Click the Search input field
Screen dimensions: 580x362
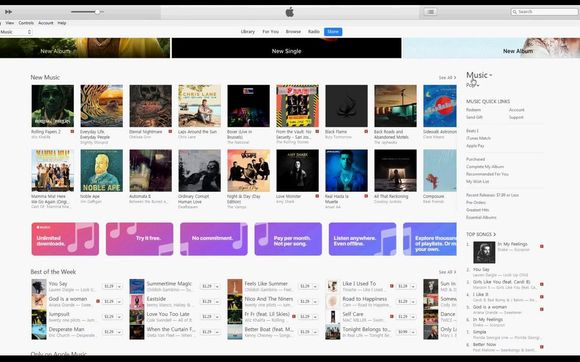pos(544,12)
